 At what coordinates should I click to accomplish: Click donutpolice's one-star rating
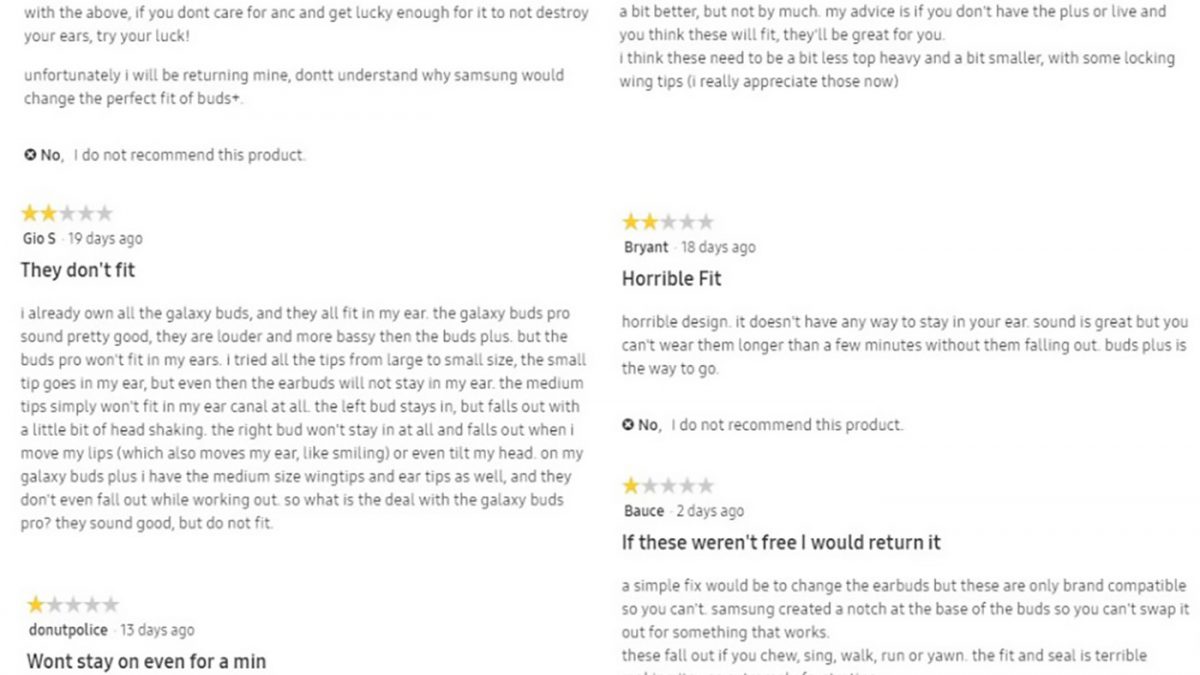73,605
